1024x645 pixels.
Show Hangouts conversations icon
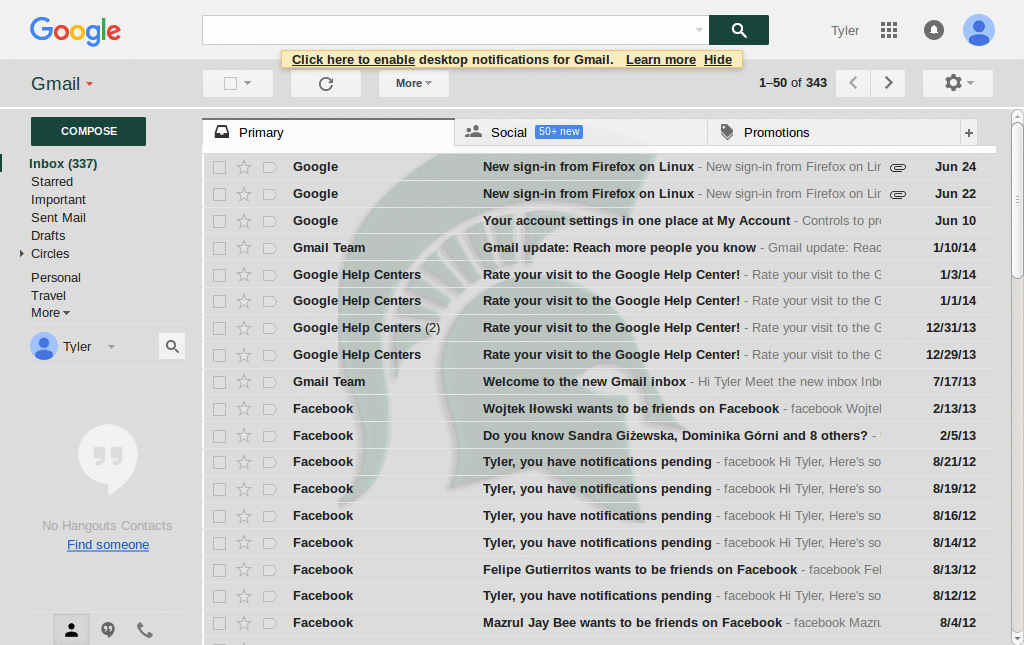click(x=108, y=630)
